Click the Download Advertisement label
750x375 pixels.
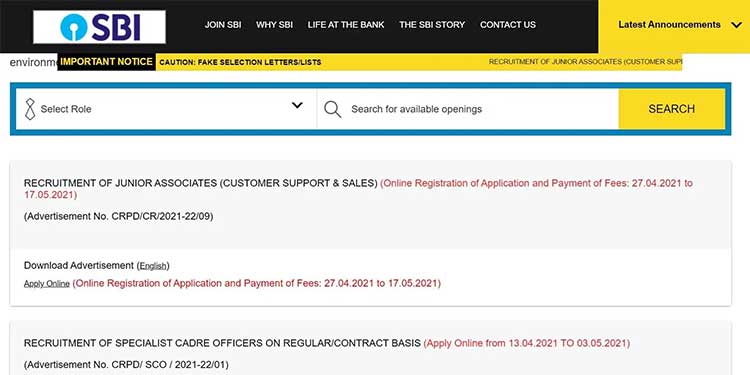79,265
